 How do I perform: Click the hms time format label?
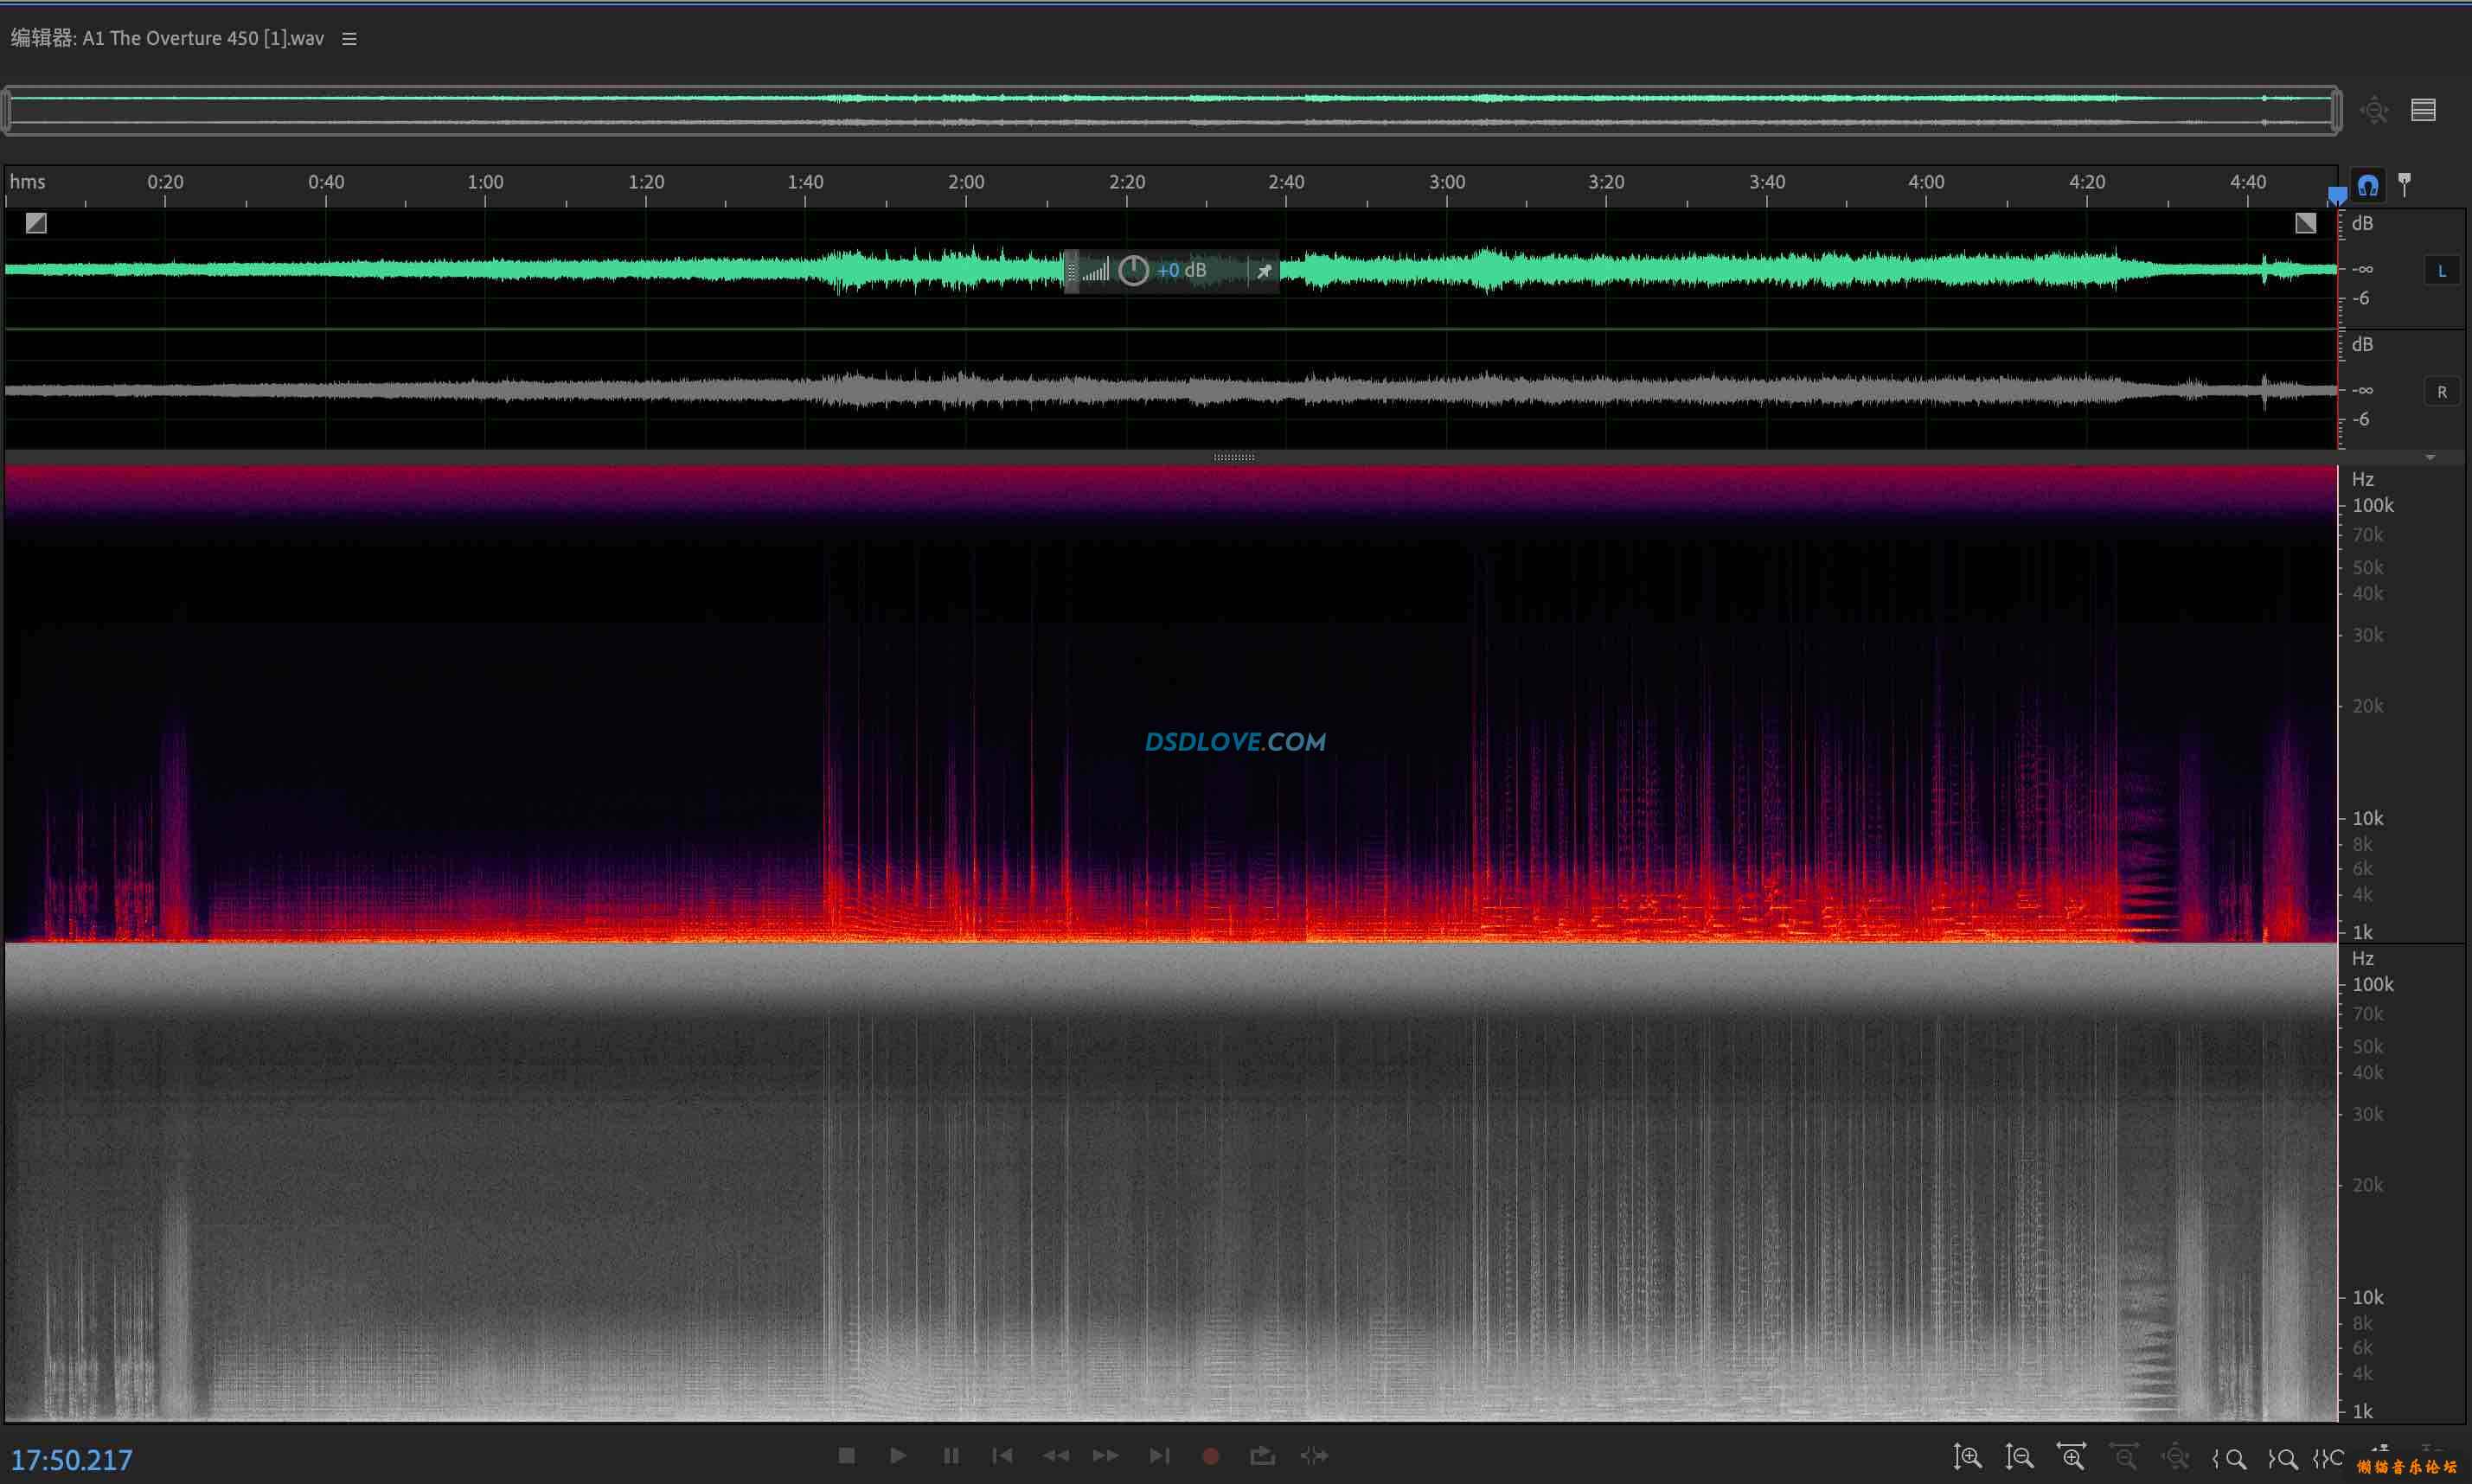tap(28, 182)
